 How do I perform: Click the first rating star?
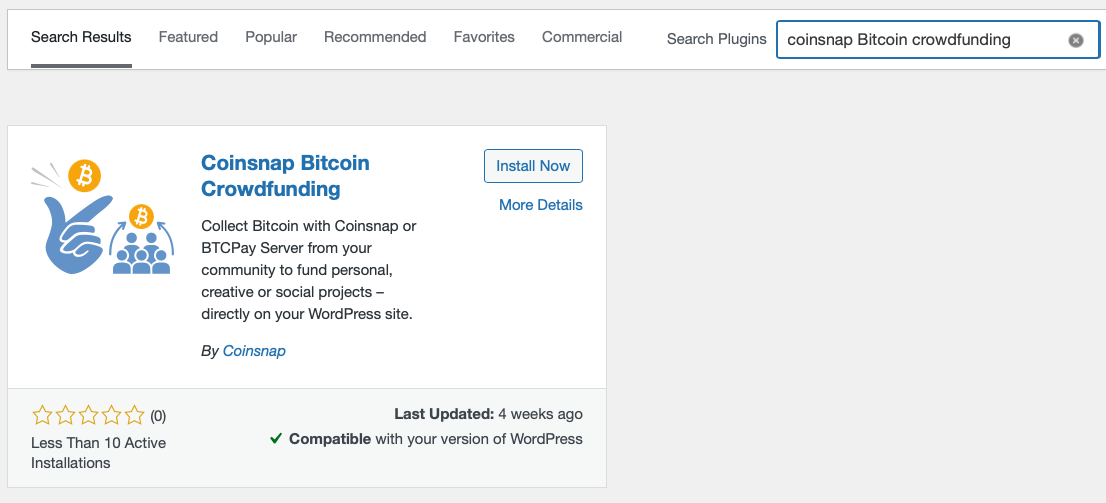pyautogui.click(x=42, y=415)
